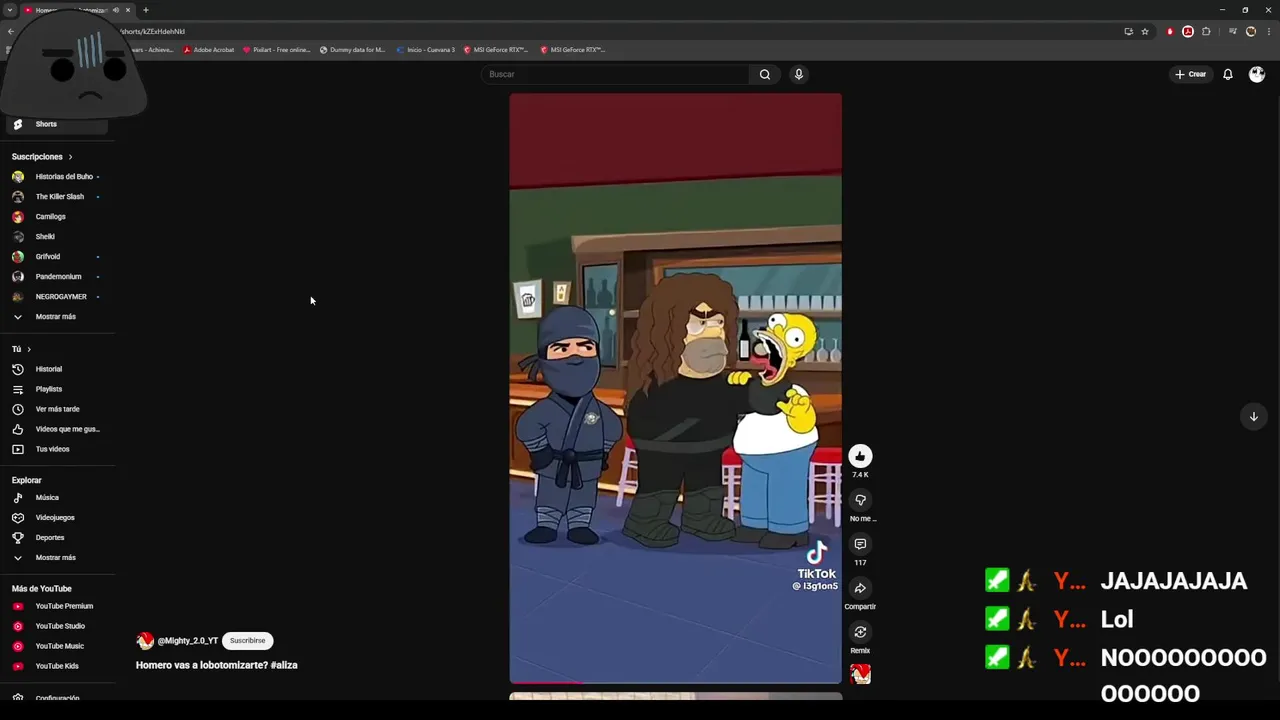Explore the Deportes category
This screenshot has width=1280, height=720.
click(x=57, y=538)
